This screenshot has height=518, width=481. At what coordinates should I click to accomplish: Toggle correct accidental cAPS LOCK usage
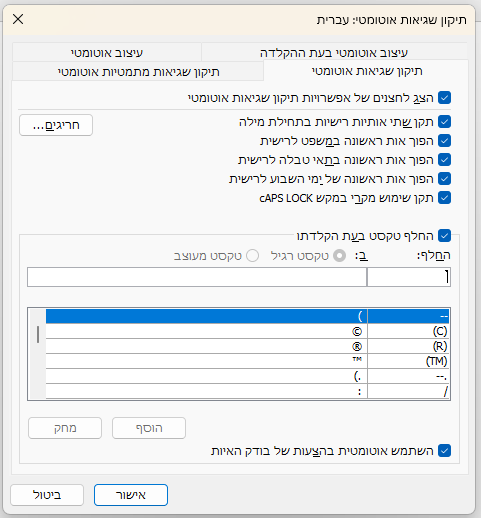tap(444, 198)
